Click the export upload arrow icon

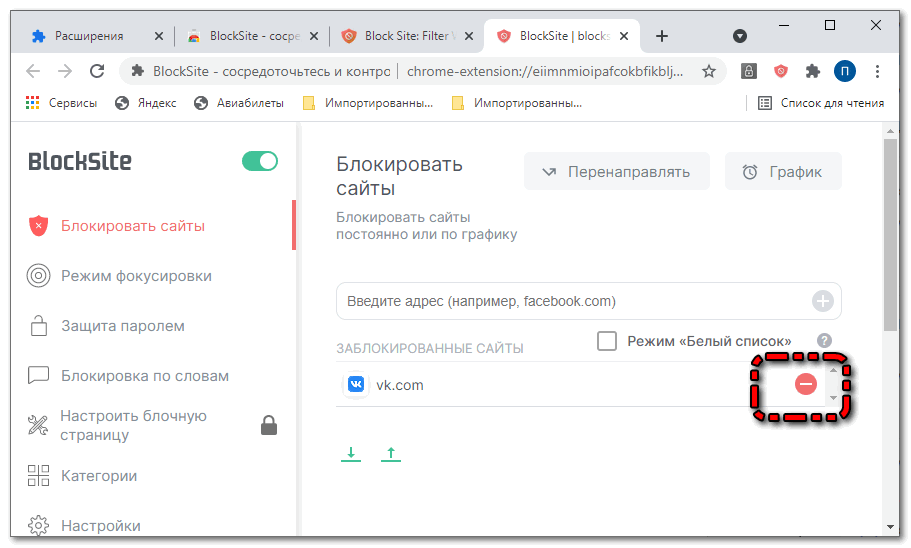391,454
